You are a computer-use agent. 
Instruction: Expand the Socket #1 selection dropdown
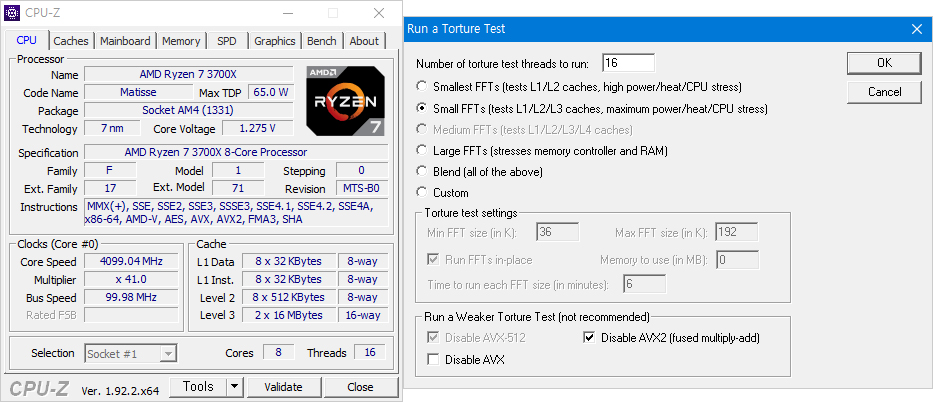(x=169, y=354)
